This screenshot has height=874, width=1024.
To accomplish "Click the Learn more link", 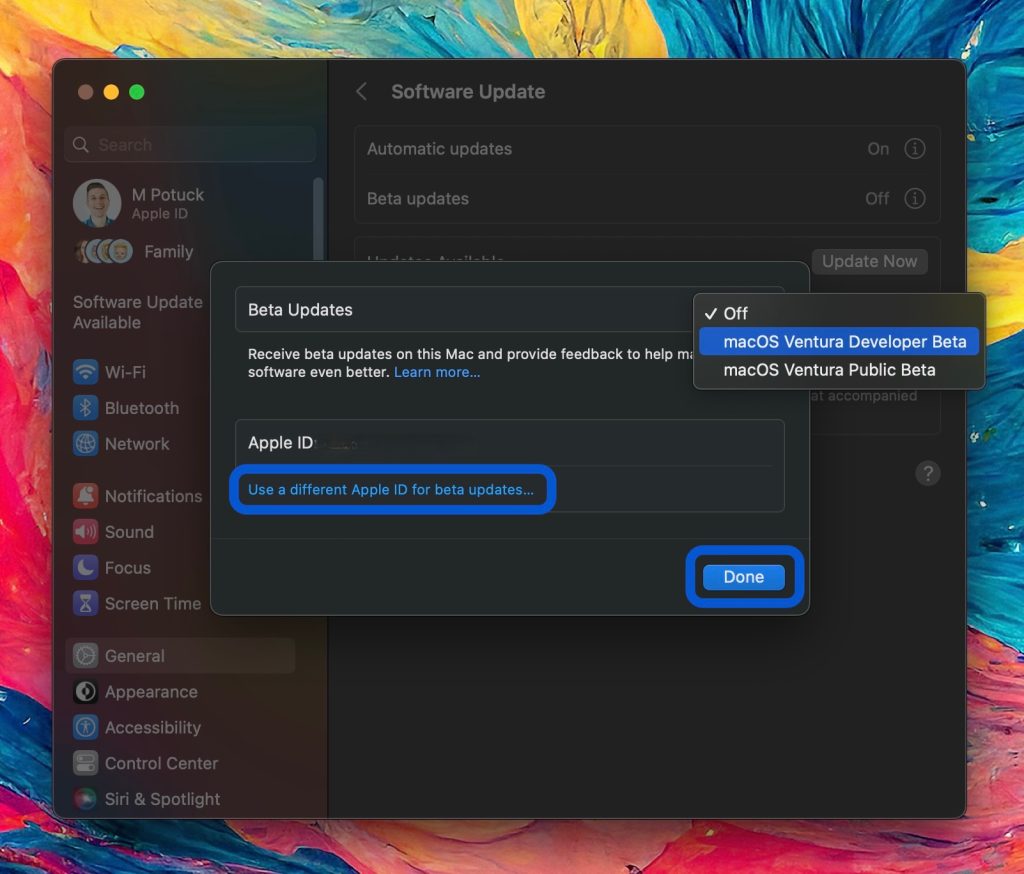I will point(437,372).
